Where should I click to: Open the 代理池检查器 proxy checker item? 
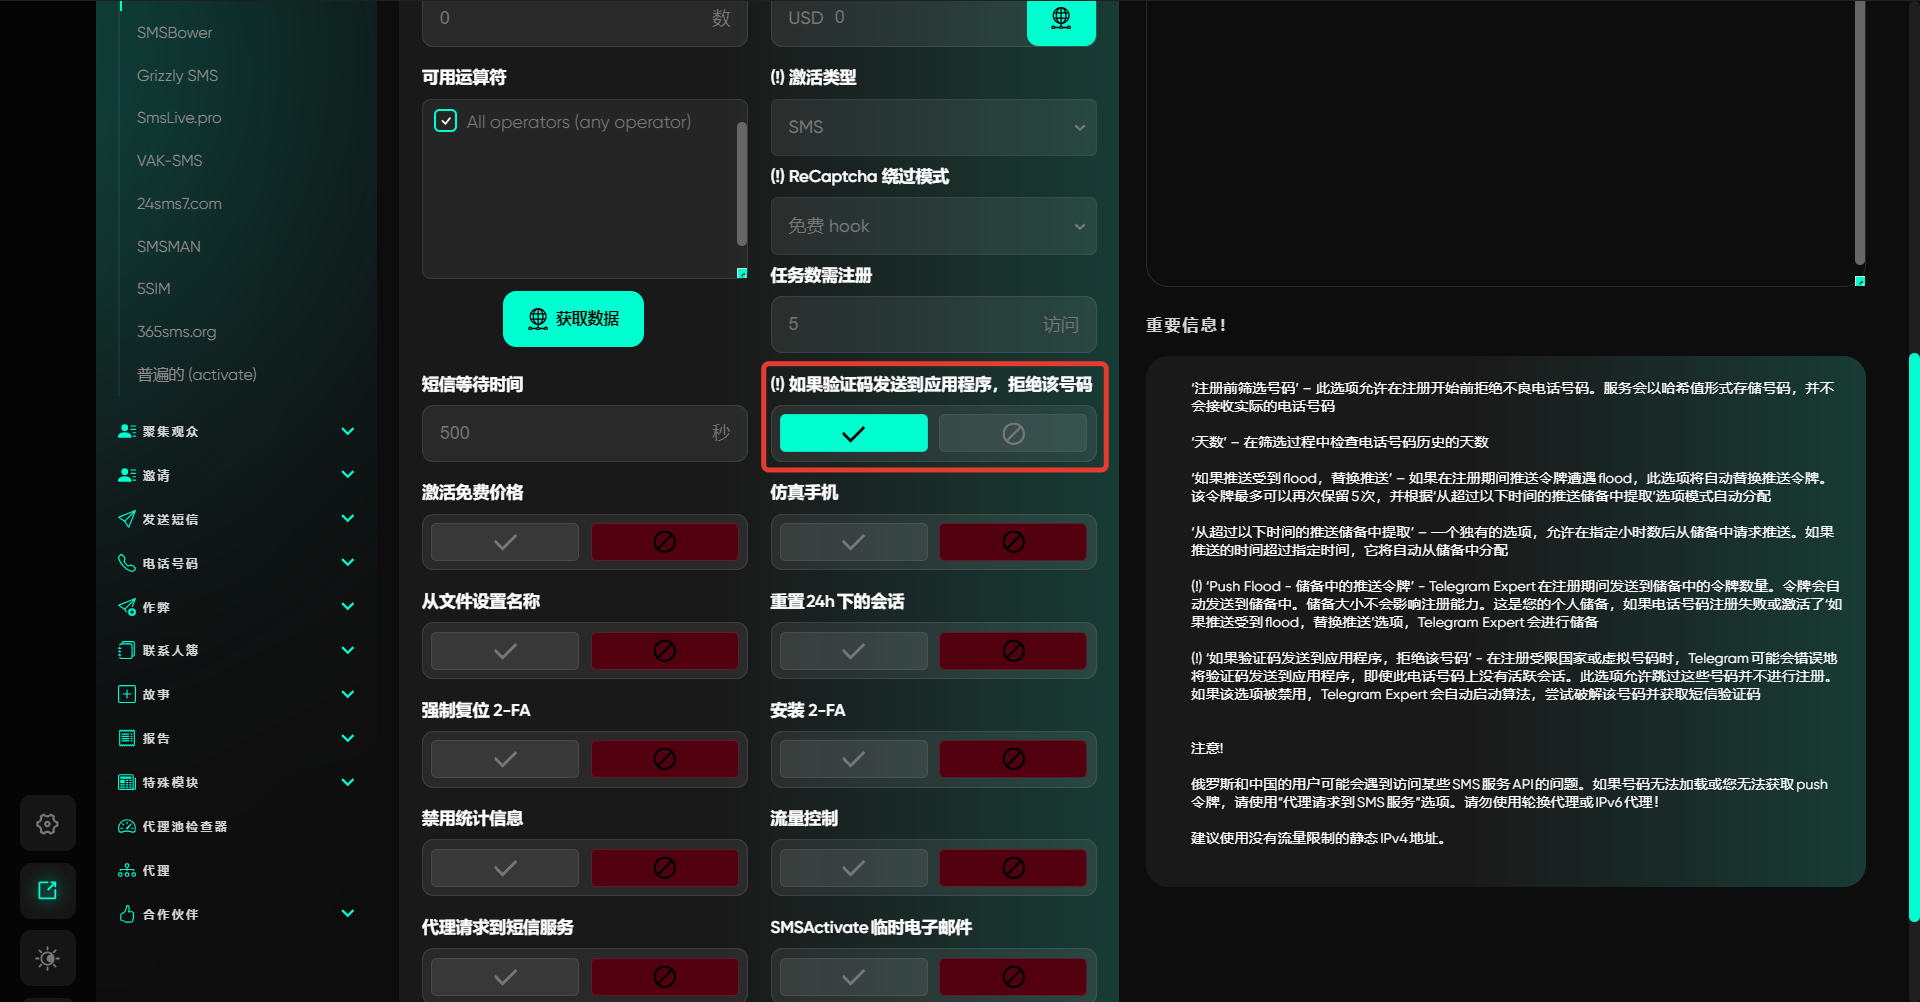184,827
